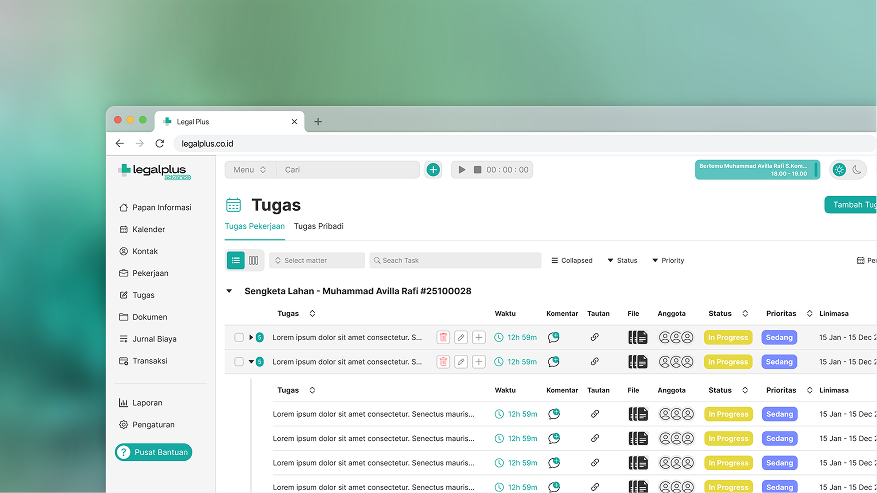
Task: Collapse the Sengketa Lahan matter group
Action: pyautogui.click(x=229, y=291)
